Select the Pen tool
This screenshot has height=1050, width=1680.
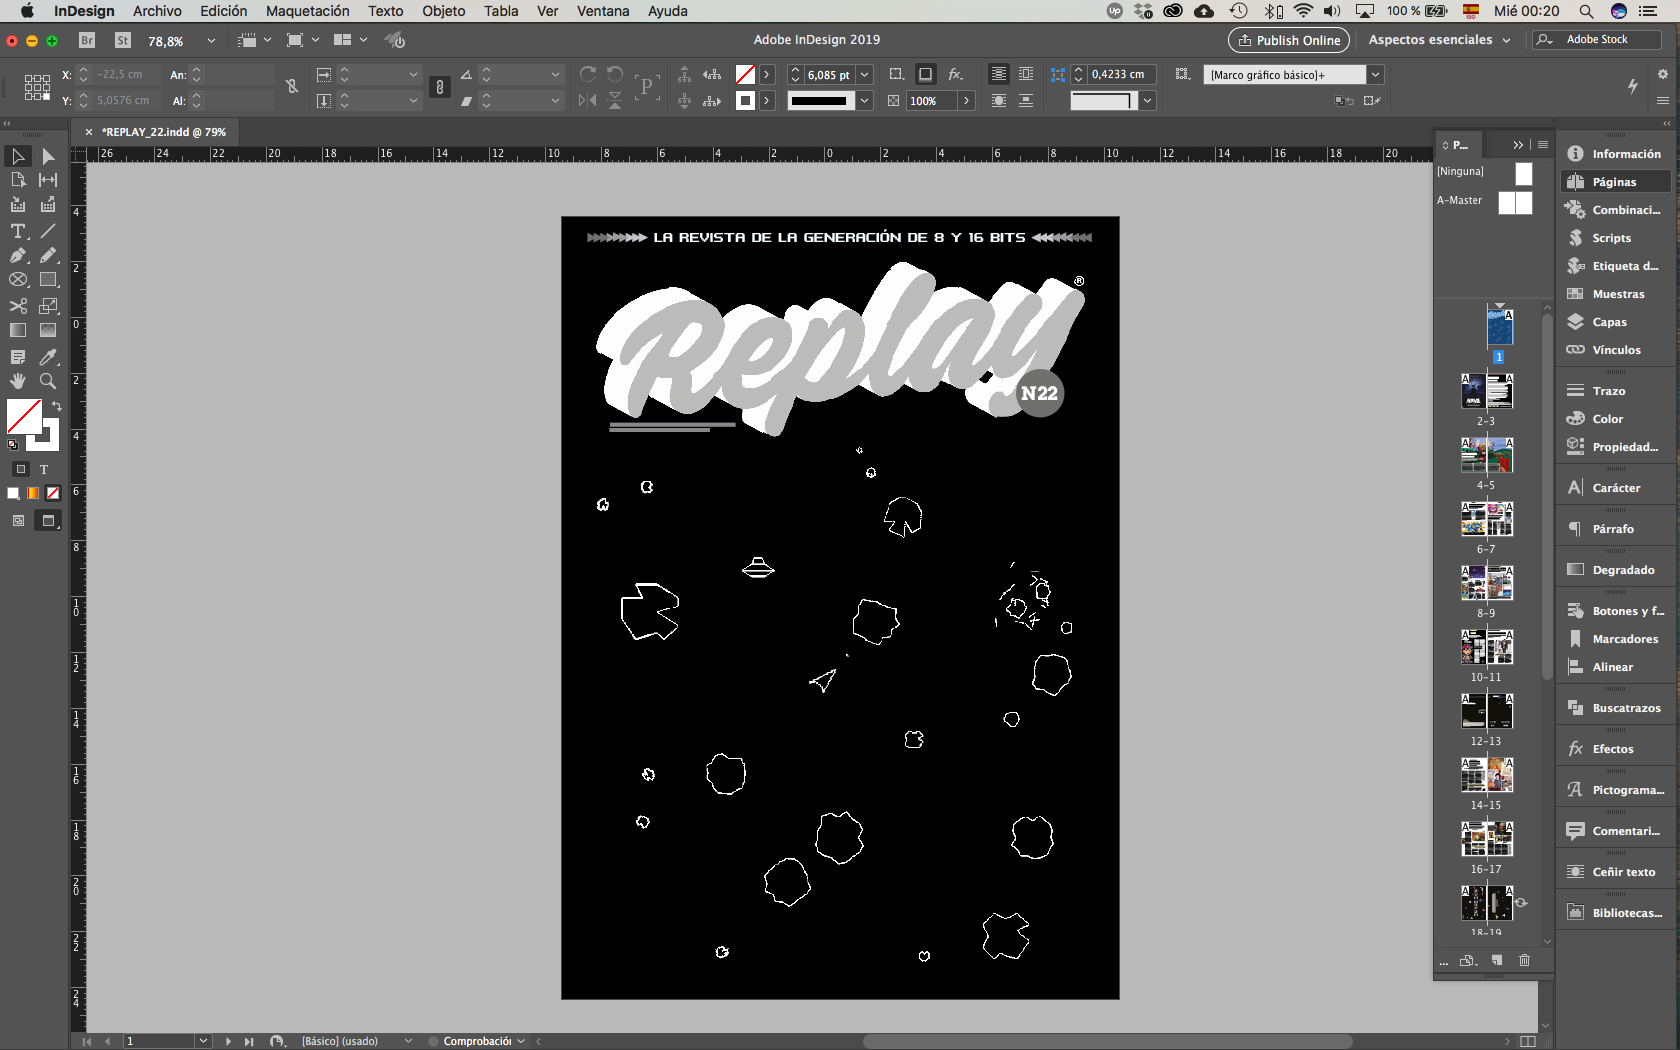click(x=18, y=255)
